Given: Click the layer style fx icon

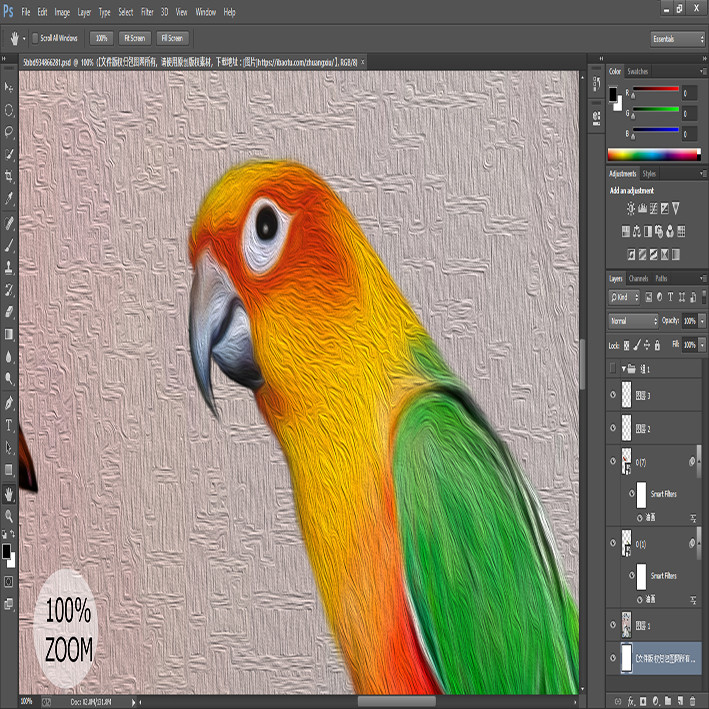Looking at the screenshot, I should coord(631,701).
